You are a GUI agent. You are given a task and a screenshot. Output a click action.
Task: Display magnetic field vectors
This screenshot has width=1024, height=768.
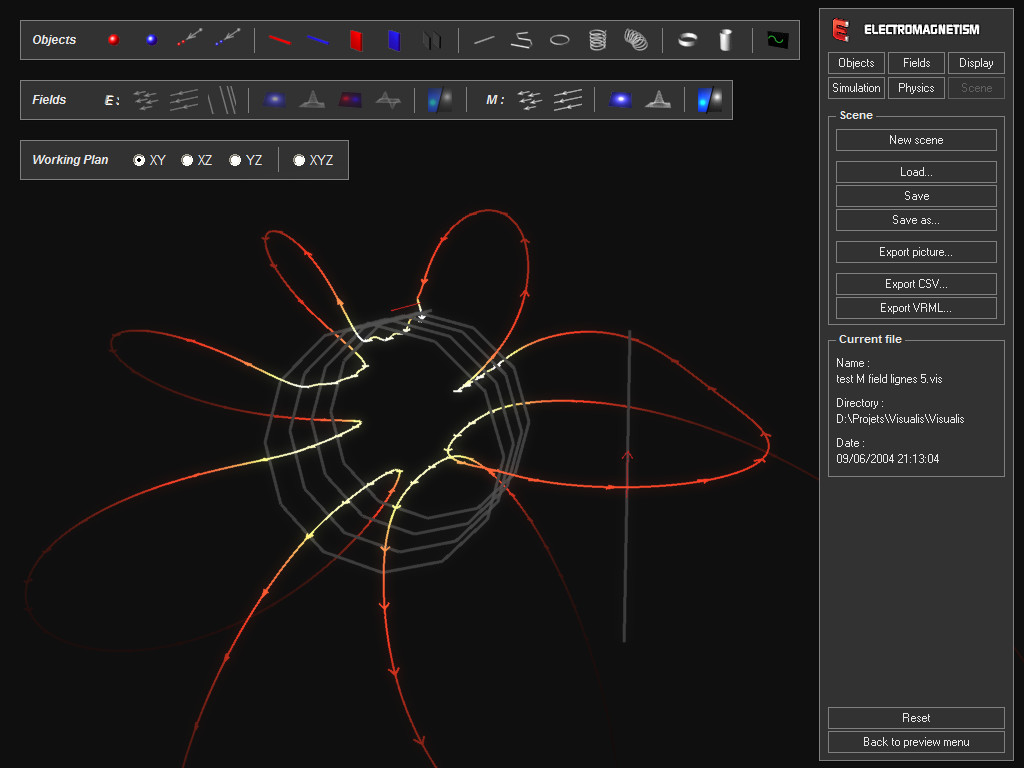click(x=530, y=100)
